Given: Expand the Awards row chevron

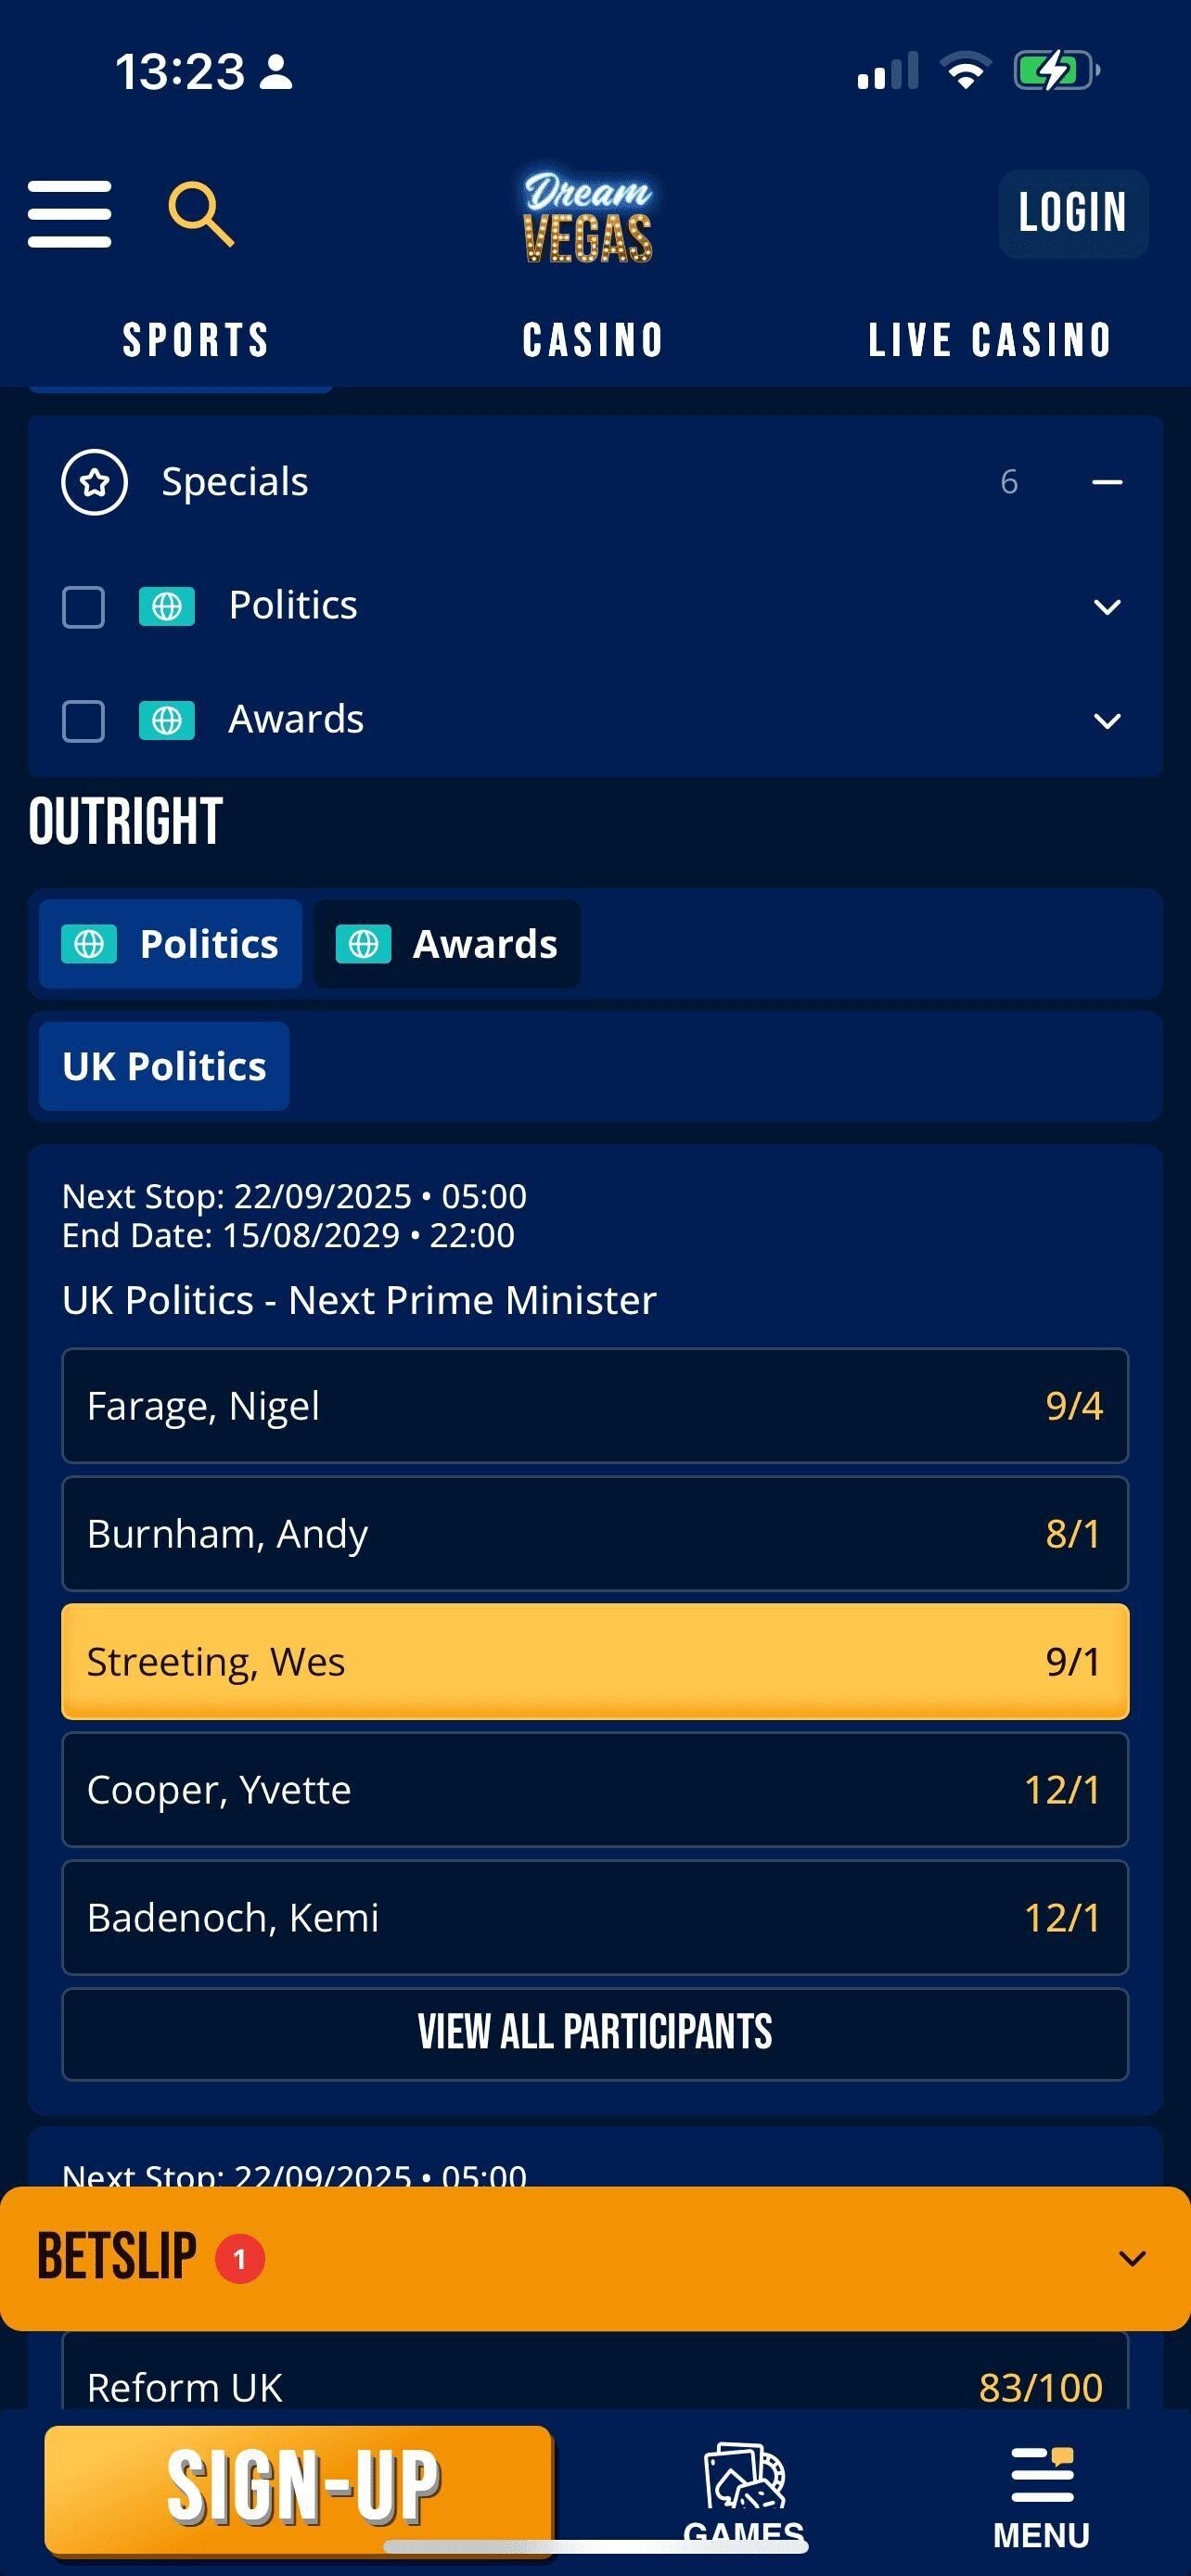Looking at the screenshot, I should (1106, 721).
